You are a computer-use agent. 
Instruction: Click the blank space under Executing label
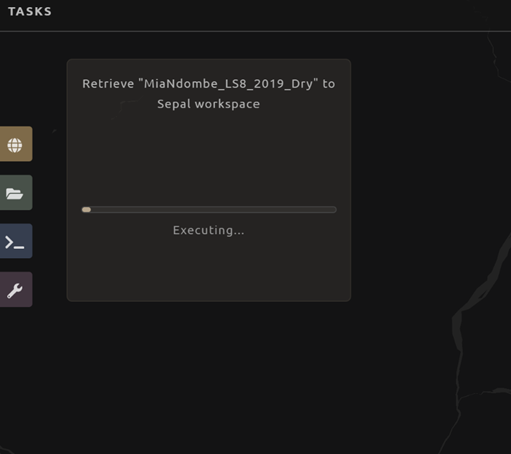pyautogui.click(x=209, y=268)
